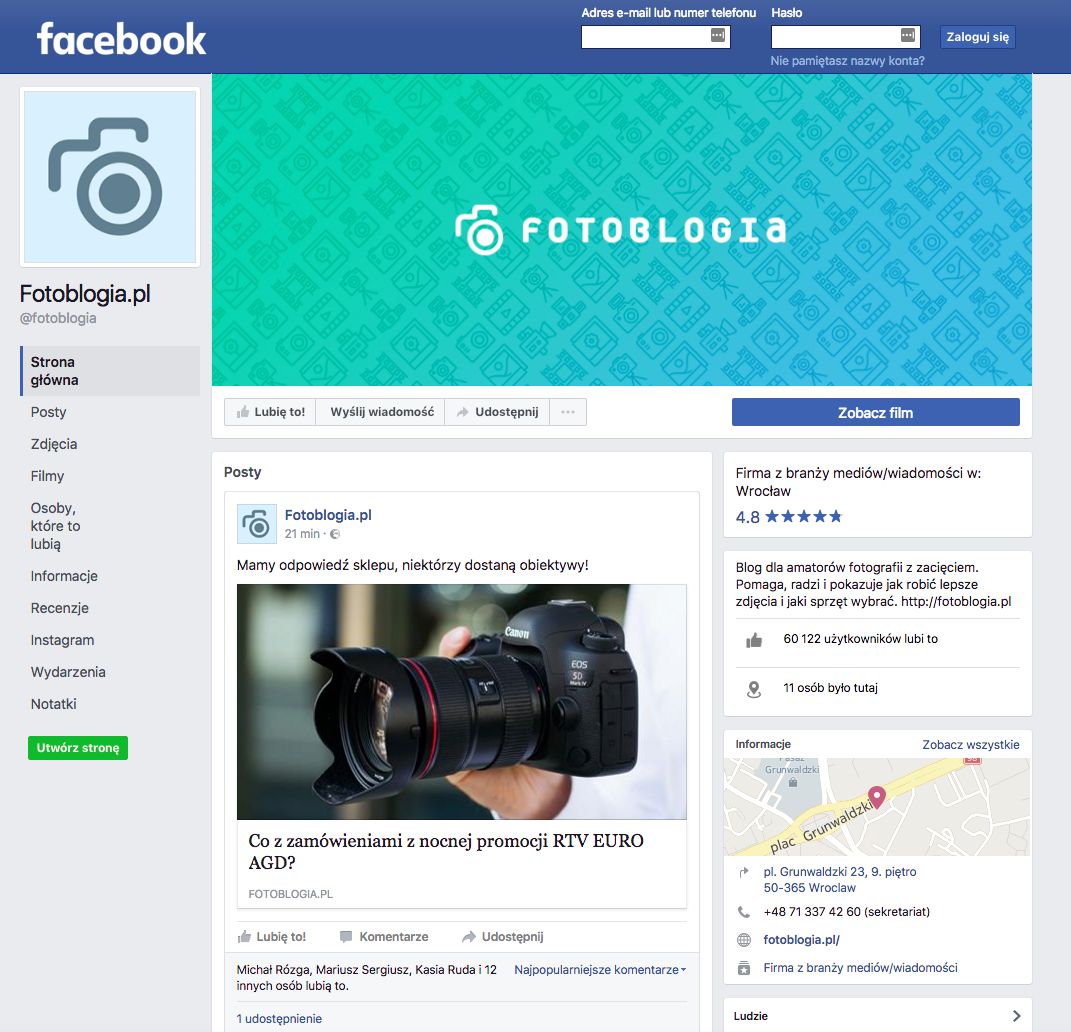Open Filmy in the sidebar
The width and height of the screenshot is (1071, 1032).
[47, 476]
